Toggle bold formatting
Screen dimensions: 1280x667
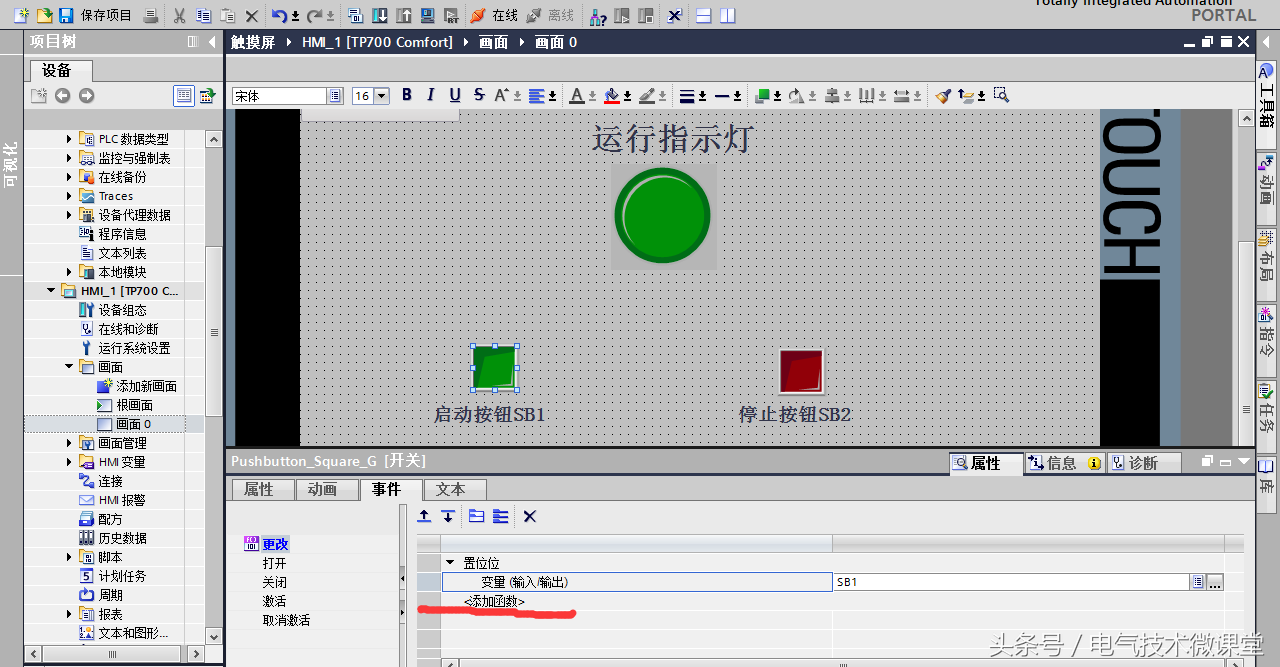point(407,95)
